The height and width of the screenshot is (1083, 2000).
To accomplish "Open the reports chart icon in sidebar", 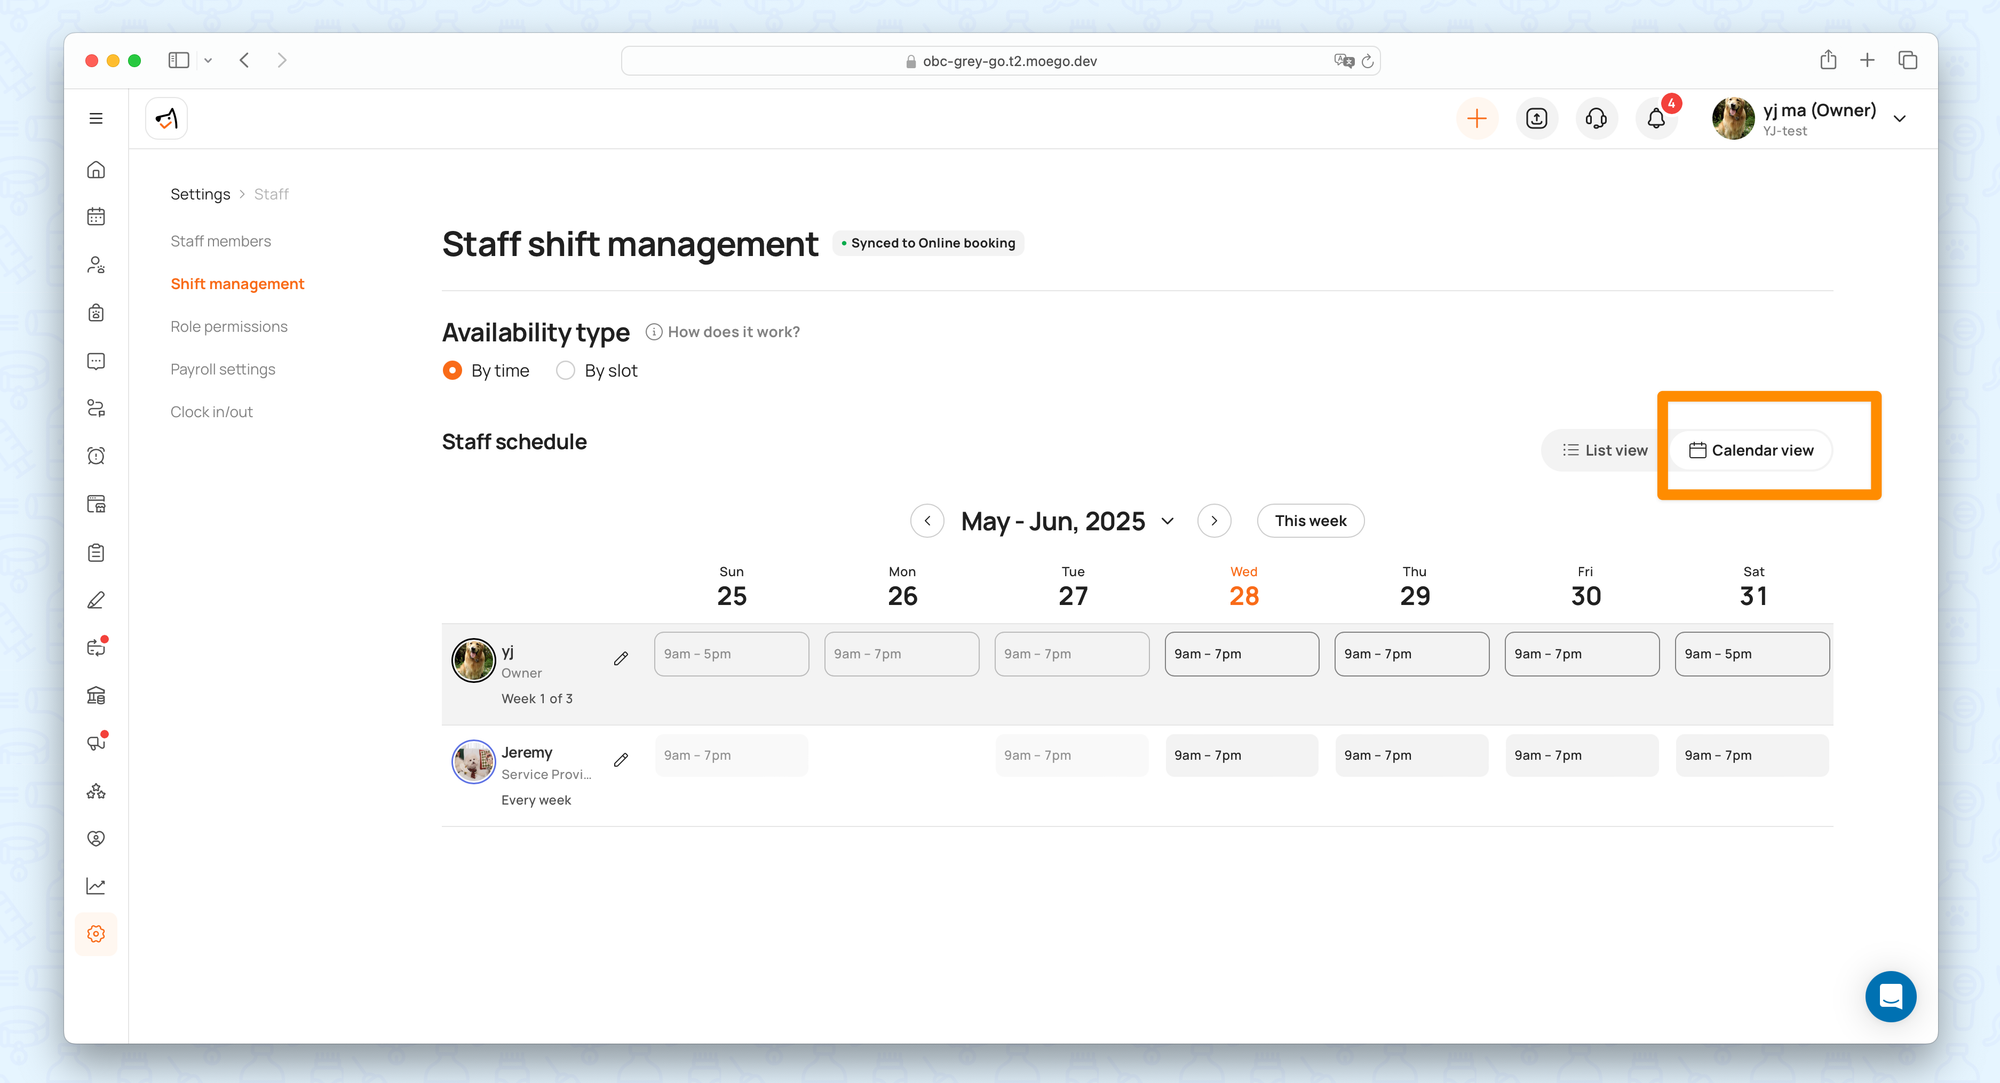I will pos(96,886).
